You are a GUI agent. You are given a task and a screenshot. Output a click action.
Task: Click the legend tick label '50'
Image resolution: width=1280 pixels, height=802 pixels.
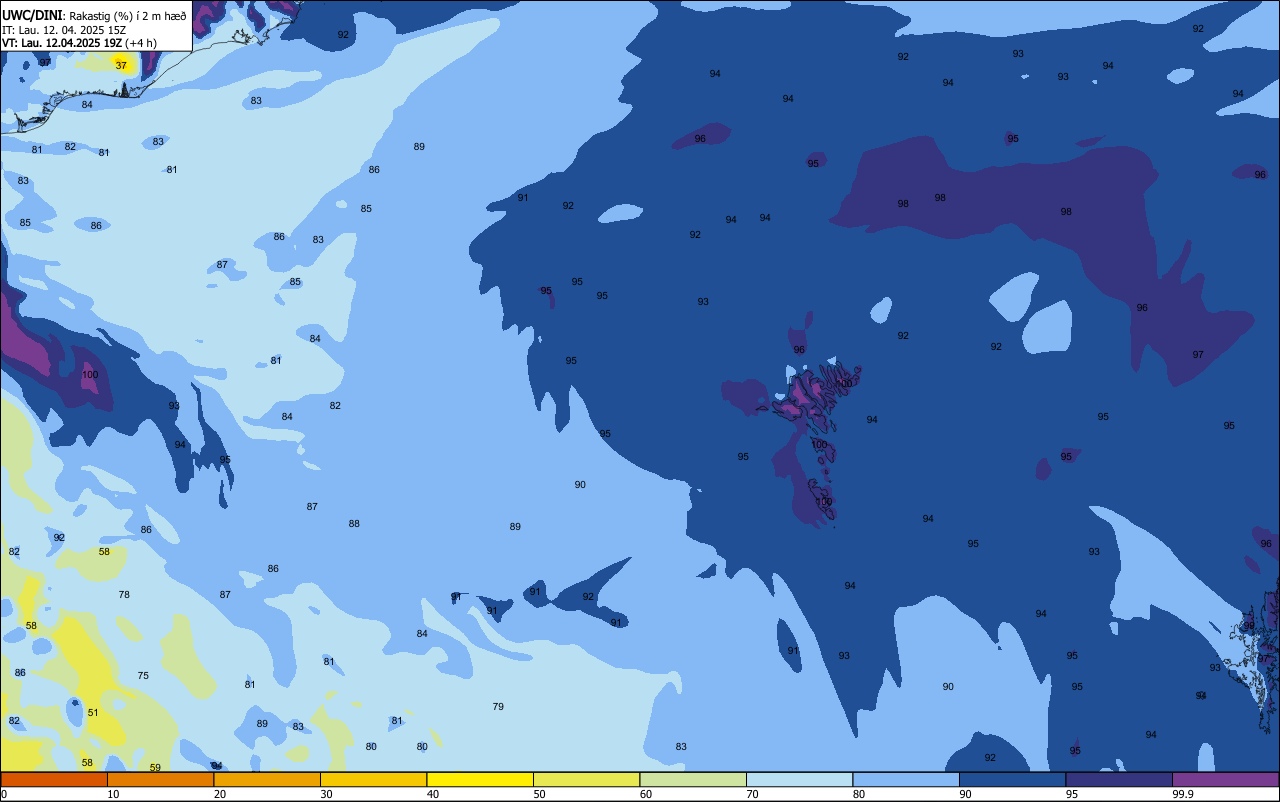539,794
